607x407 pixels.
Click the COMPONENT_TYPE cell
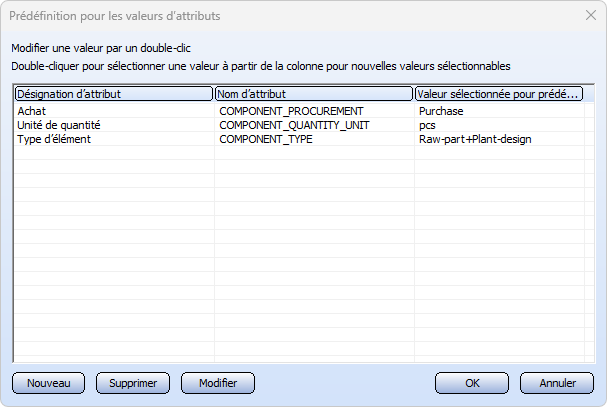pyautogui.click(x=266, y=139)
